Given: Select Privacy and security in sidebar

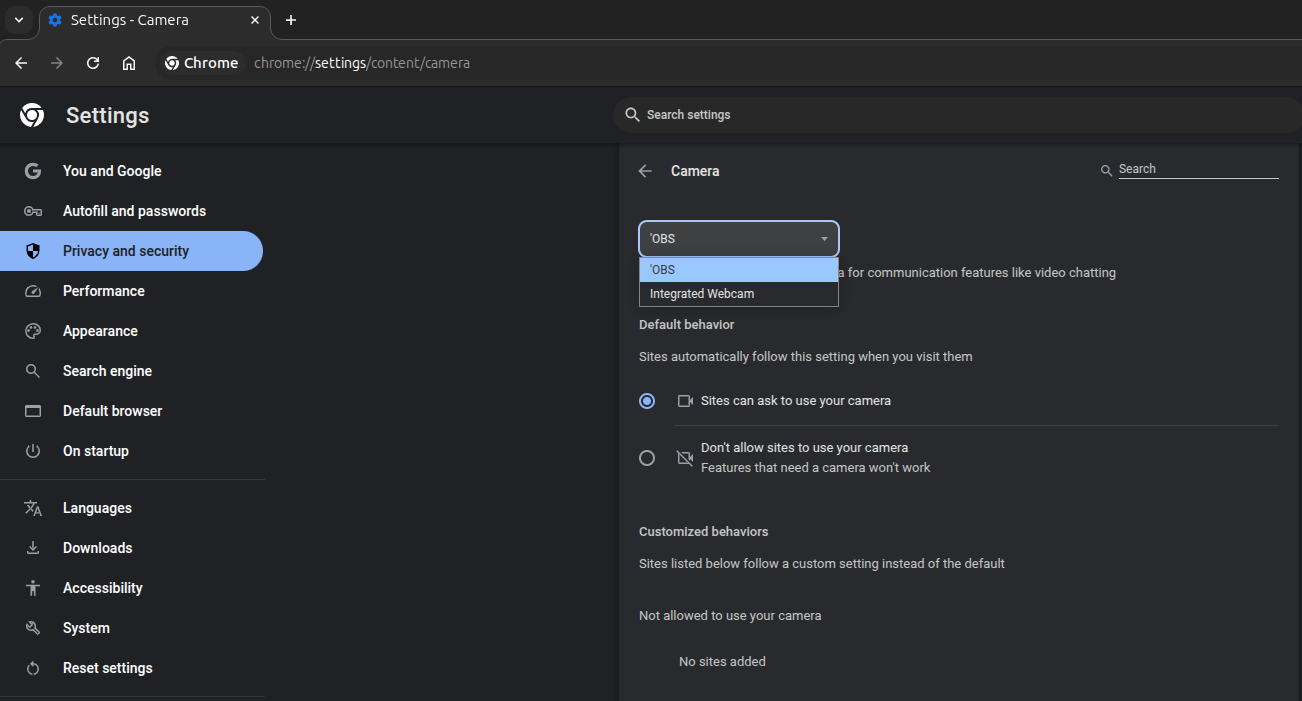Looking at the screenshot, I should click(x=131, y=251).
